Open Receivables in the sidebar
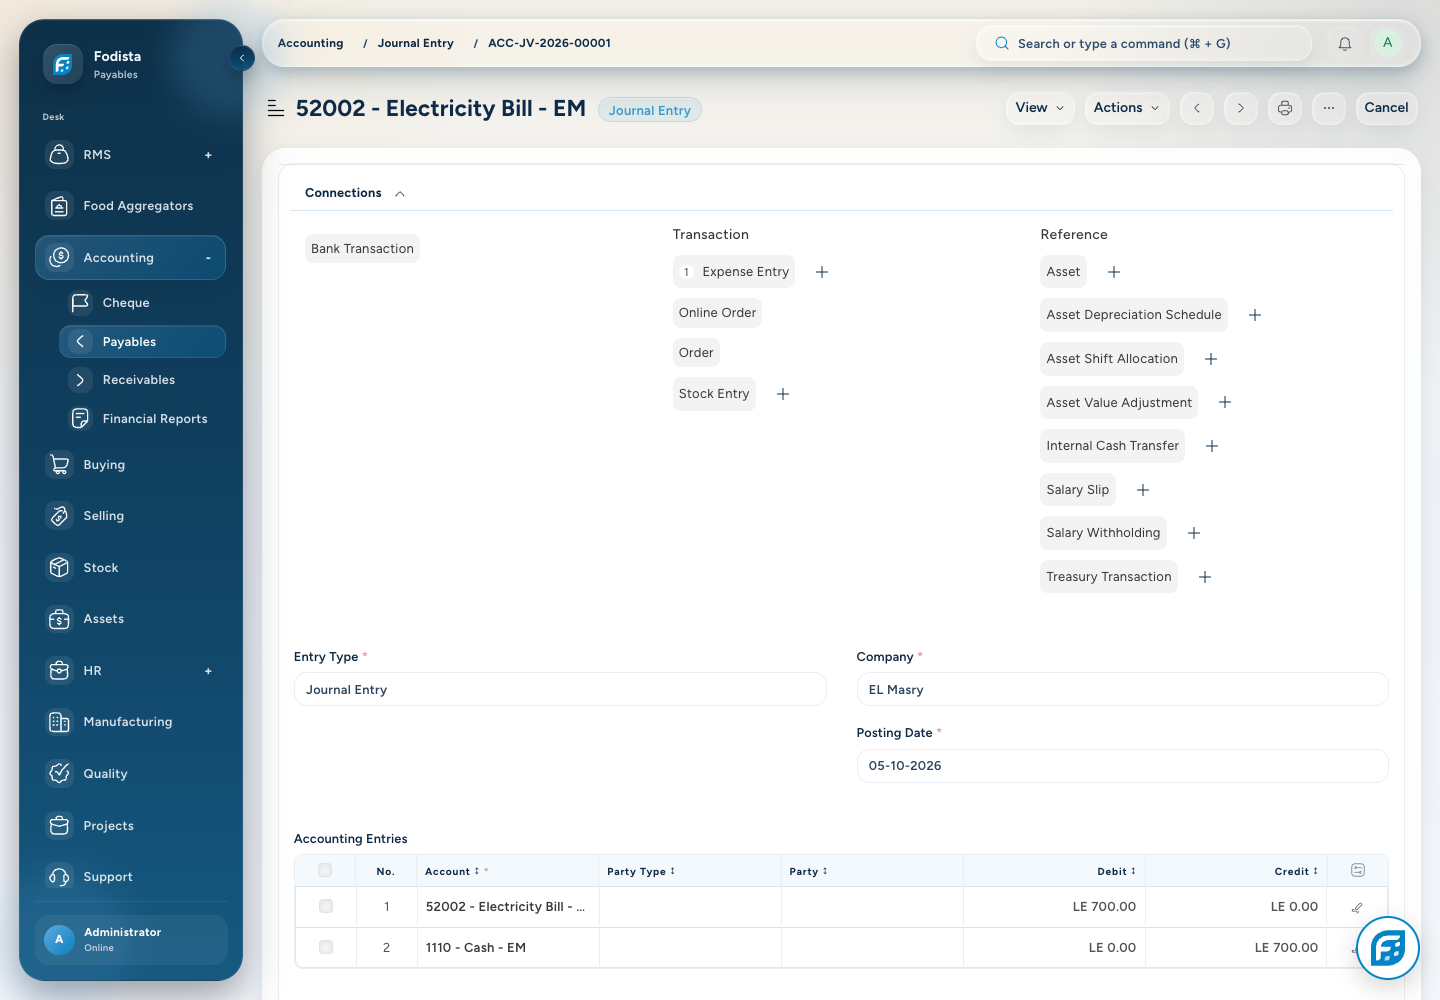 (142, 380)
